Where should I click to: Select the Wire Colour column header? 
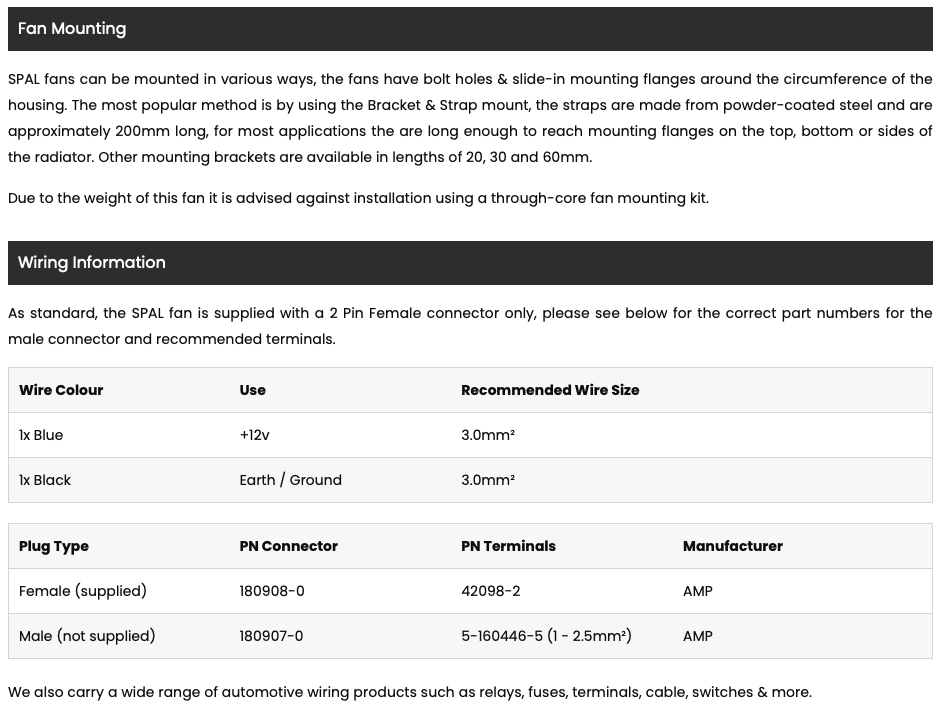[61, 390]
